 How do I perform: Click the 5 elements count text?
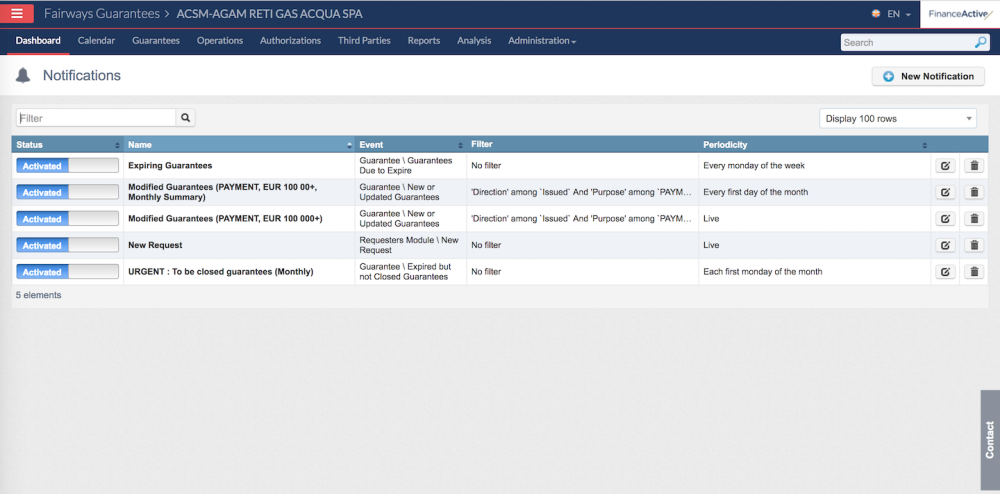[39, 295]
